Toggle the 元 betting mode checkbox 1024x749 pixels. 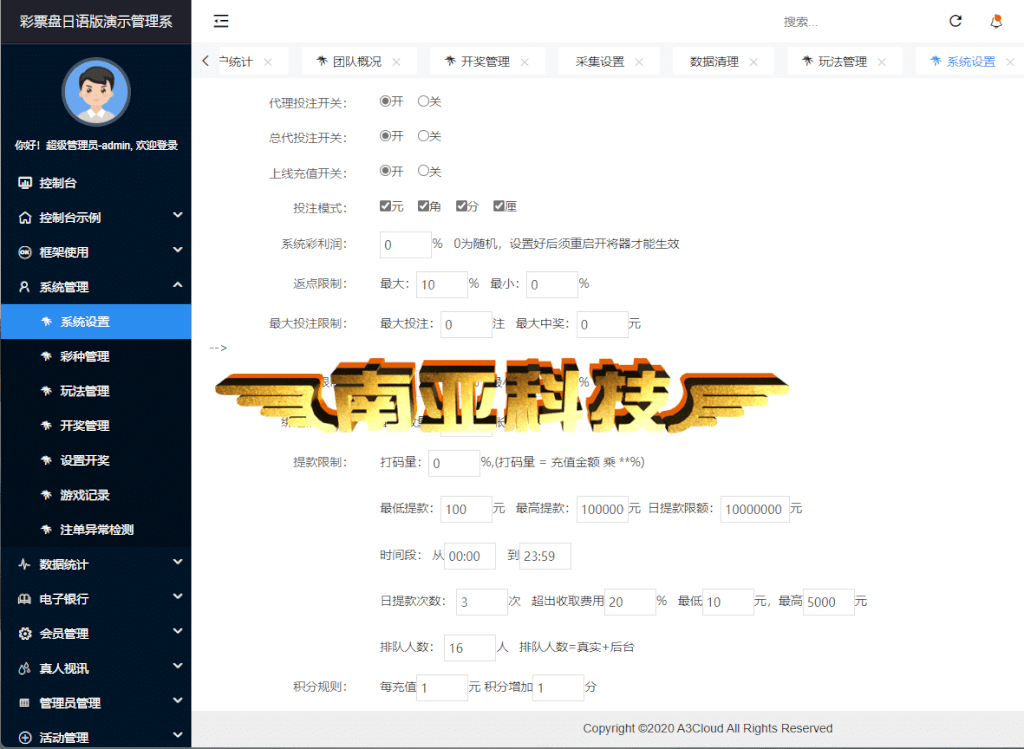[385, 206]
